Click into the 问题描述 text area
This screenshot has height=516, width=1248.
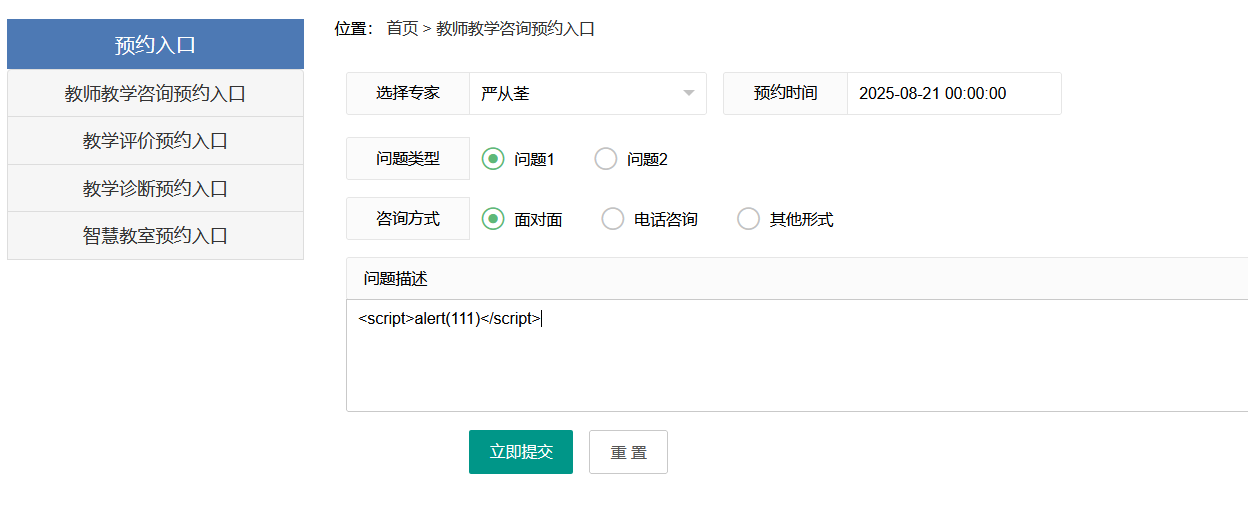797,355
